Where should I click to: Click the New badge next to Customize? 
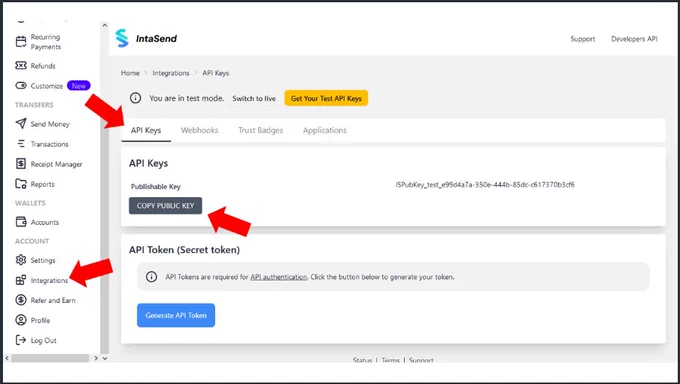[x=78, y=85]
